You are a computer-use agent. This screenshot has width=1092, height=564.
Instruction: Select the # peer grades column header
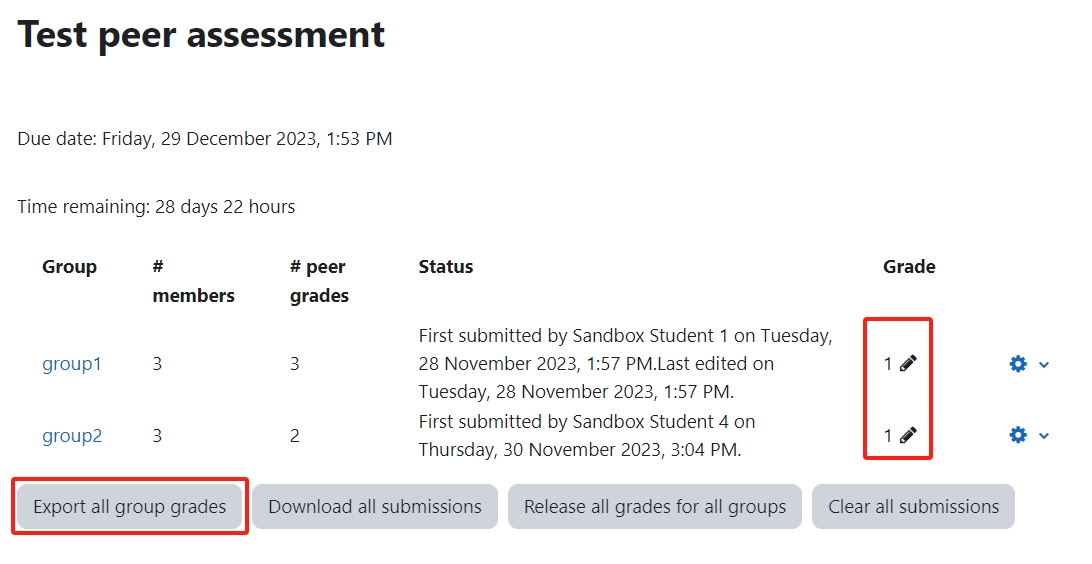tap(320, 281)
